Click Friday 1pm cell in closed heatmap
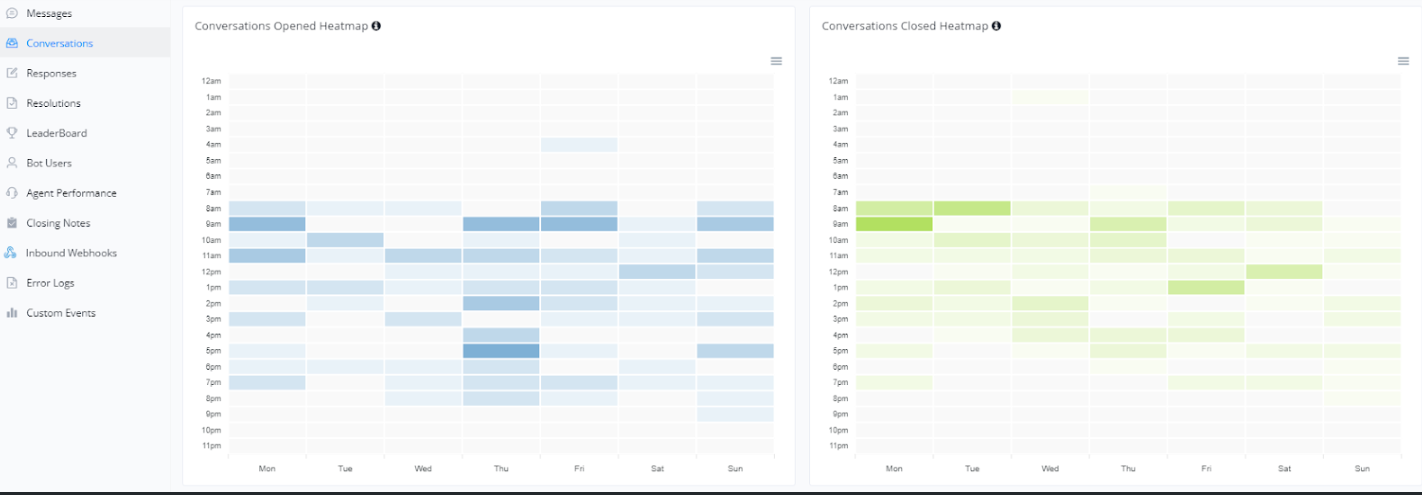The width and height of the screenshot is (1422, 495). pos(1206,287)
